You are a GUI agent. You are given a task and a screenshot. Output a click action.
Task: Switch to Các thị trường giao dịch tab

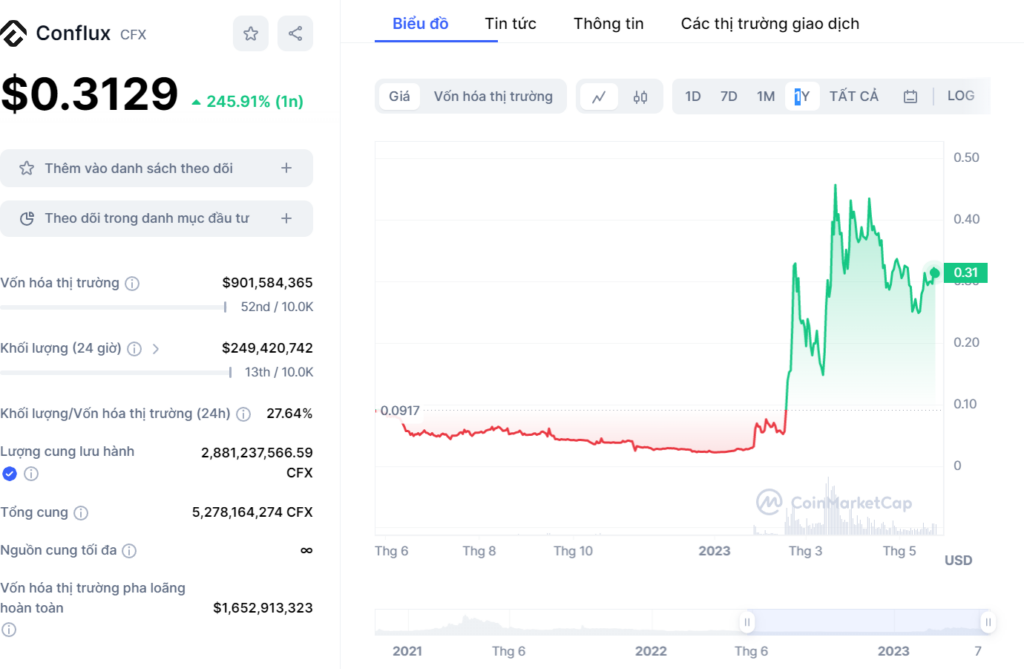tap(769, 23)
